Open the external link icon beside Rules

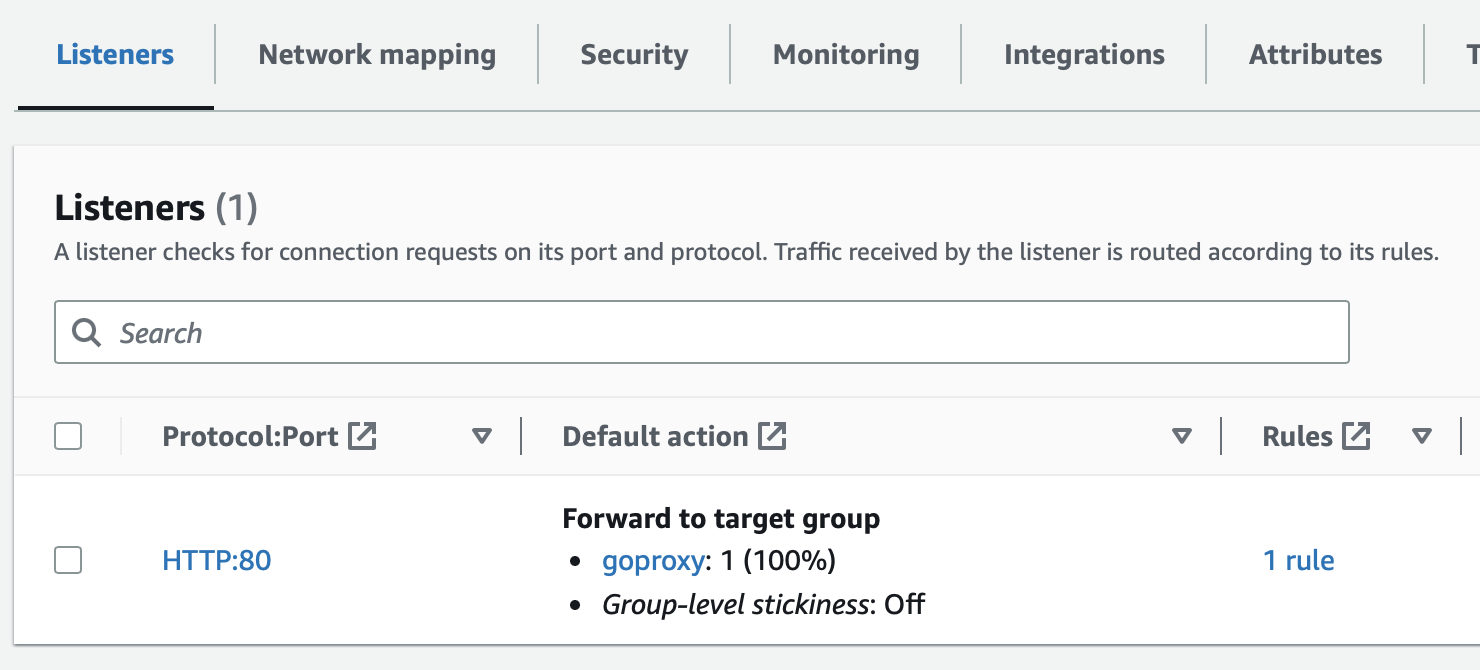point(1356,436)
